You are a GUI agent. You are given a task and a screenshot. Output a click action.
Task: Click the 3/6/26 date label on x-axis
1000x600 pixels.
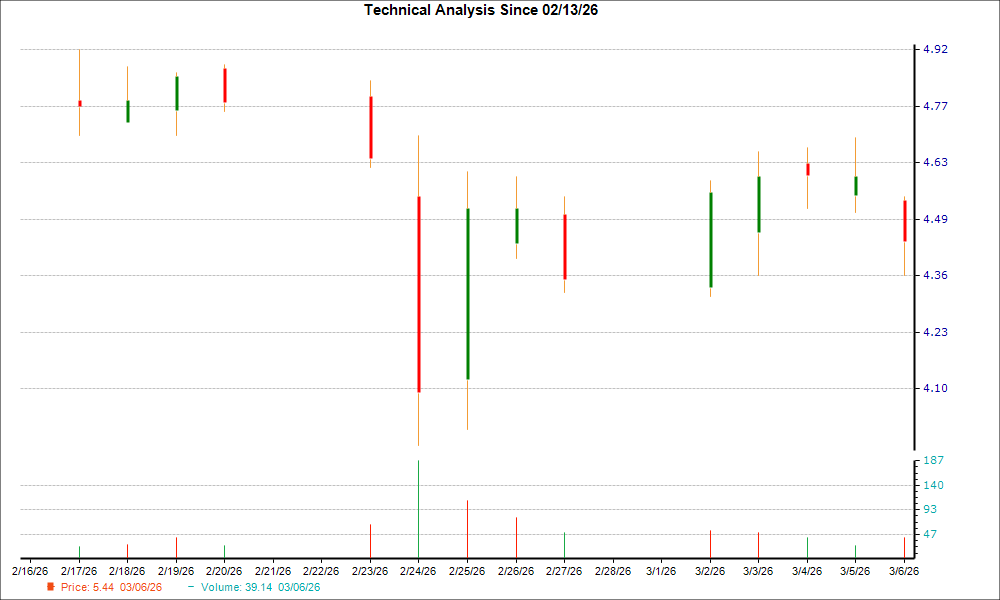(903, 571)
